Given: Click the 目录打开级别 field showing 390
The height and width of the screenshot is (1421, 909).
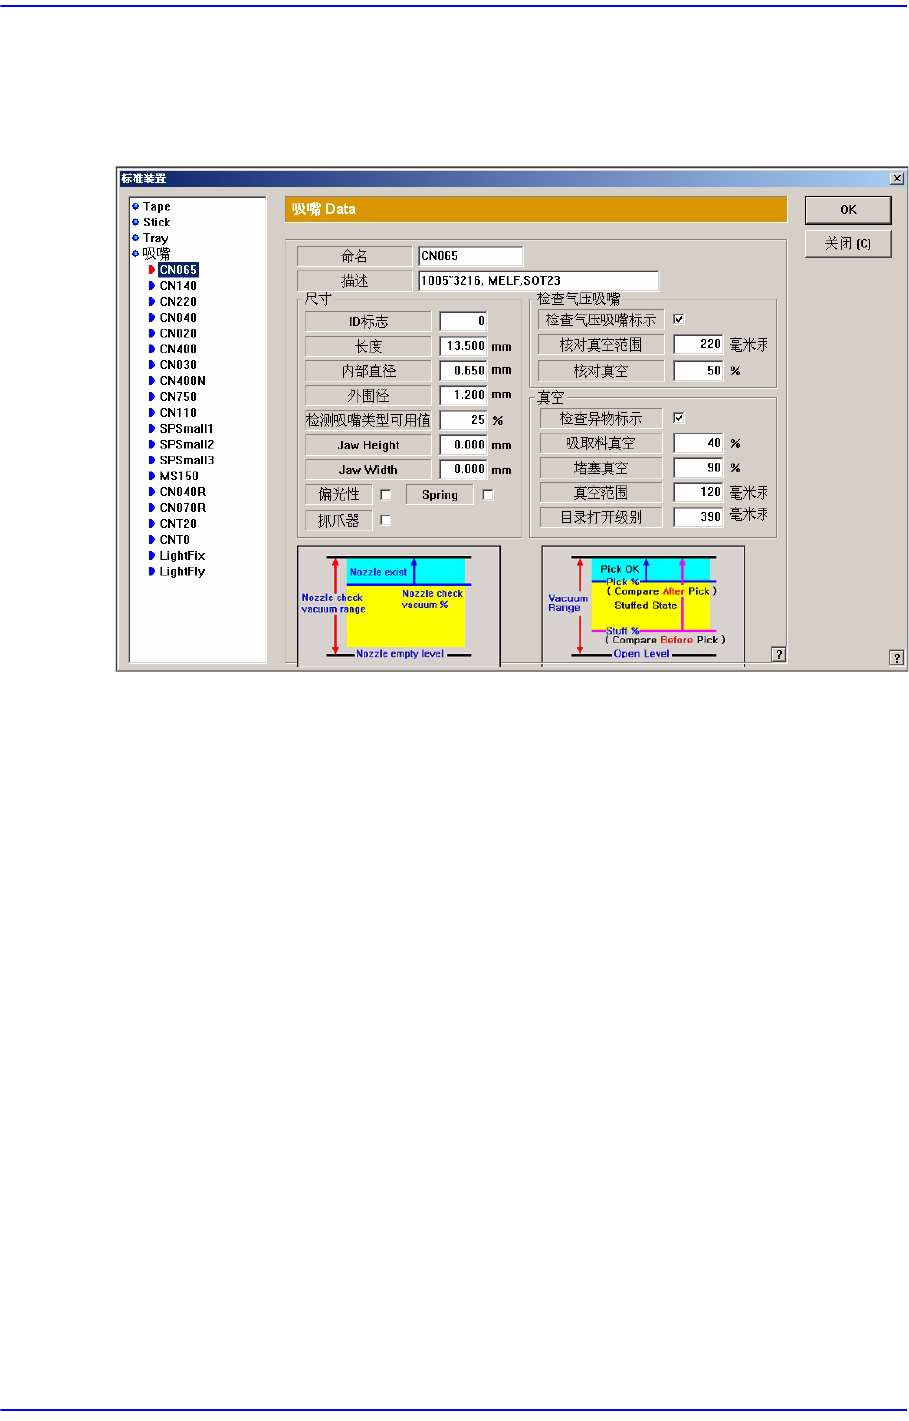Looking at the screenshot, I should tap(698, 517).
